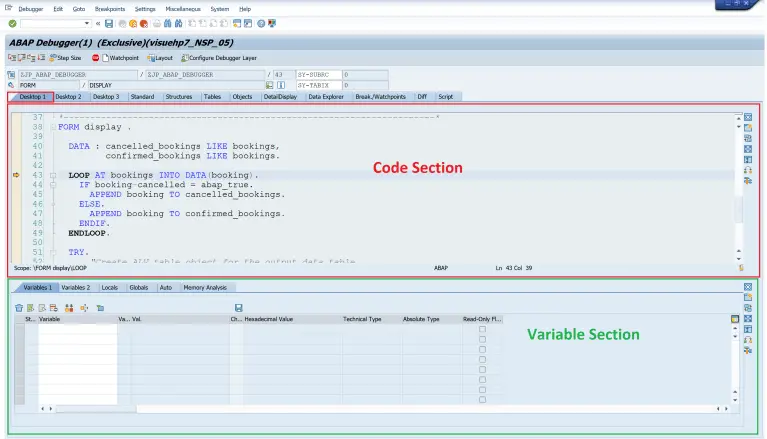Click the red Stop breakpoint icon
This screenshot has height=439, width=767.
tap(95, 58)
